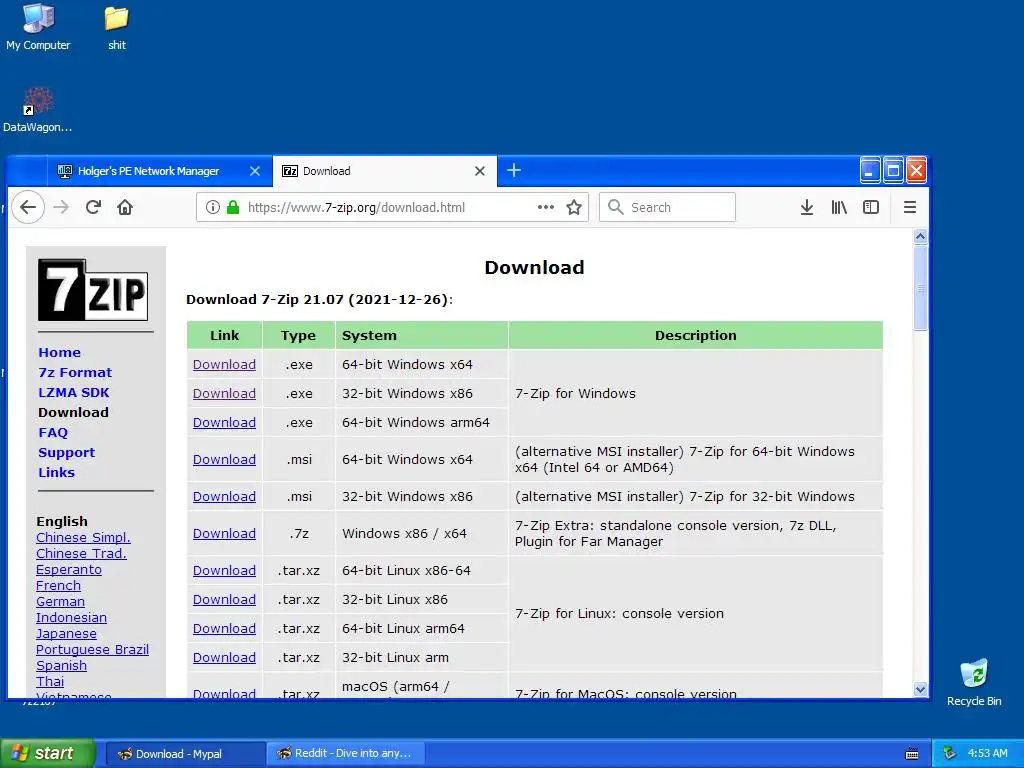Download the 64-bit Windows arm64 .exe
The width and height of the screenshot is (1024, 768).
coord(224,423)
